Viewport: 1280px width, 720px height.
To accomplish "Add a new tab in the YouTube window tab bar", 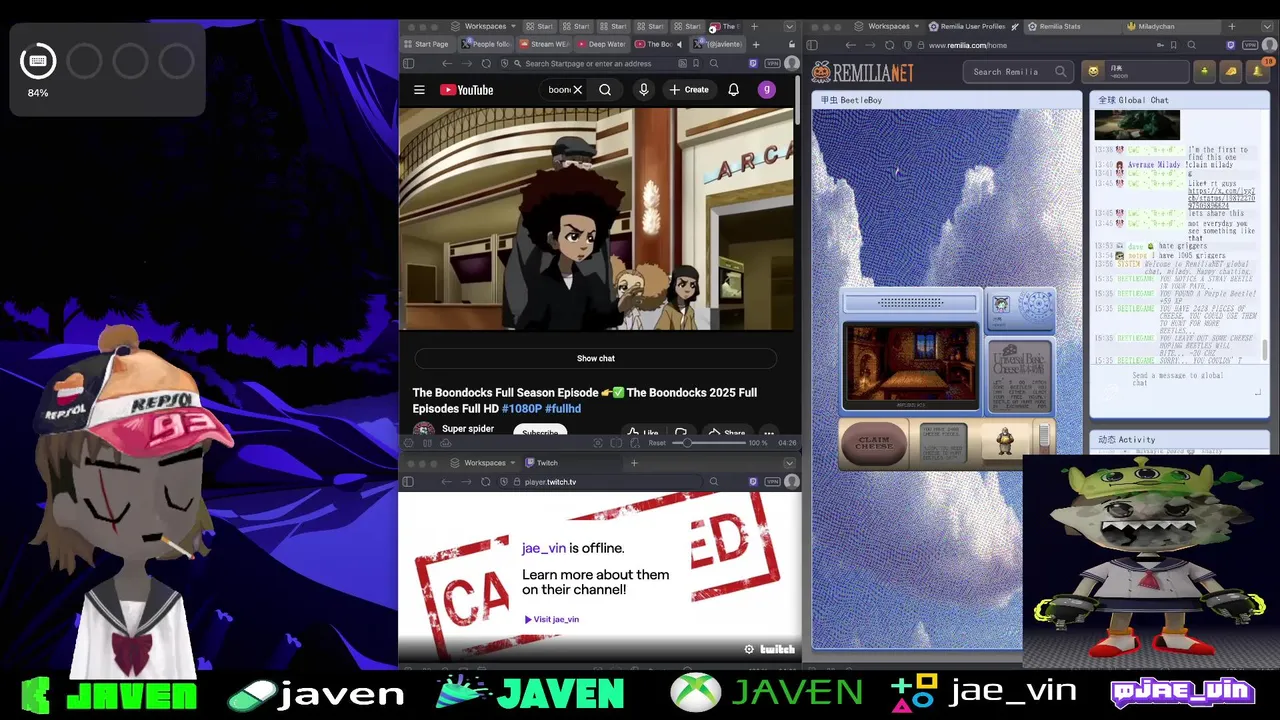I will (754, 27).
